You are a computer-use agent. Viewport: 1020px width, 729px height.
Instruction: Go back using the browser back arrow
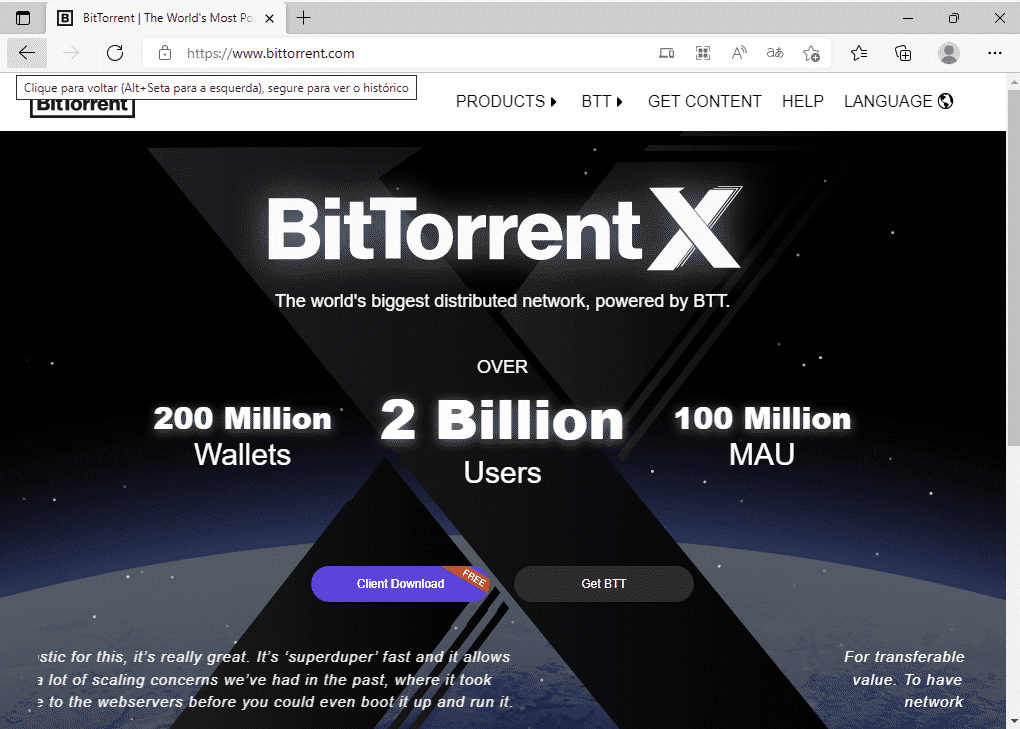27,53
